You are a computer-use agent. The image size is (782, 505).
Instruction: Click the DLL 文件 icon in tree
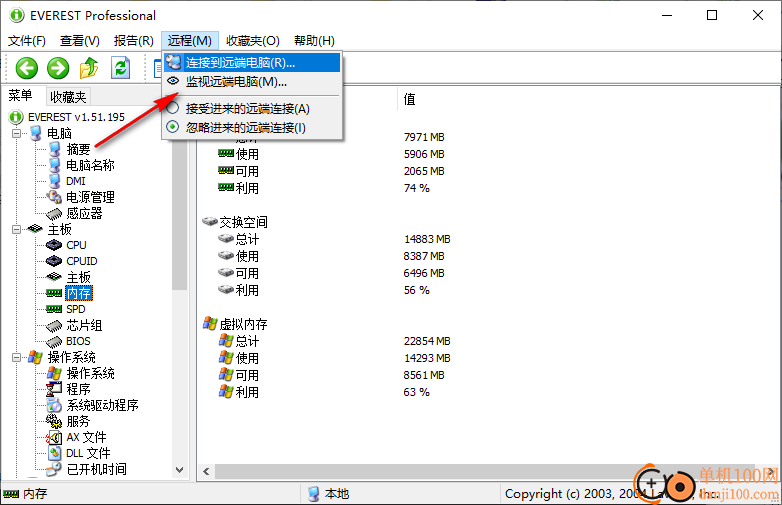54,453
